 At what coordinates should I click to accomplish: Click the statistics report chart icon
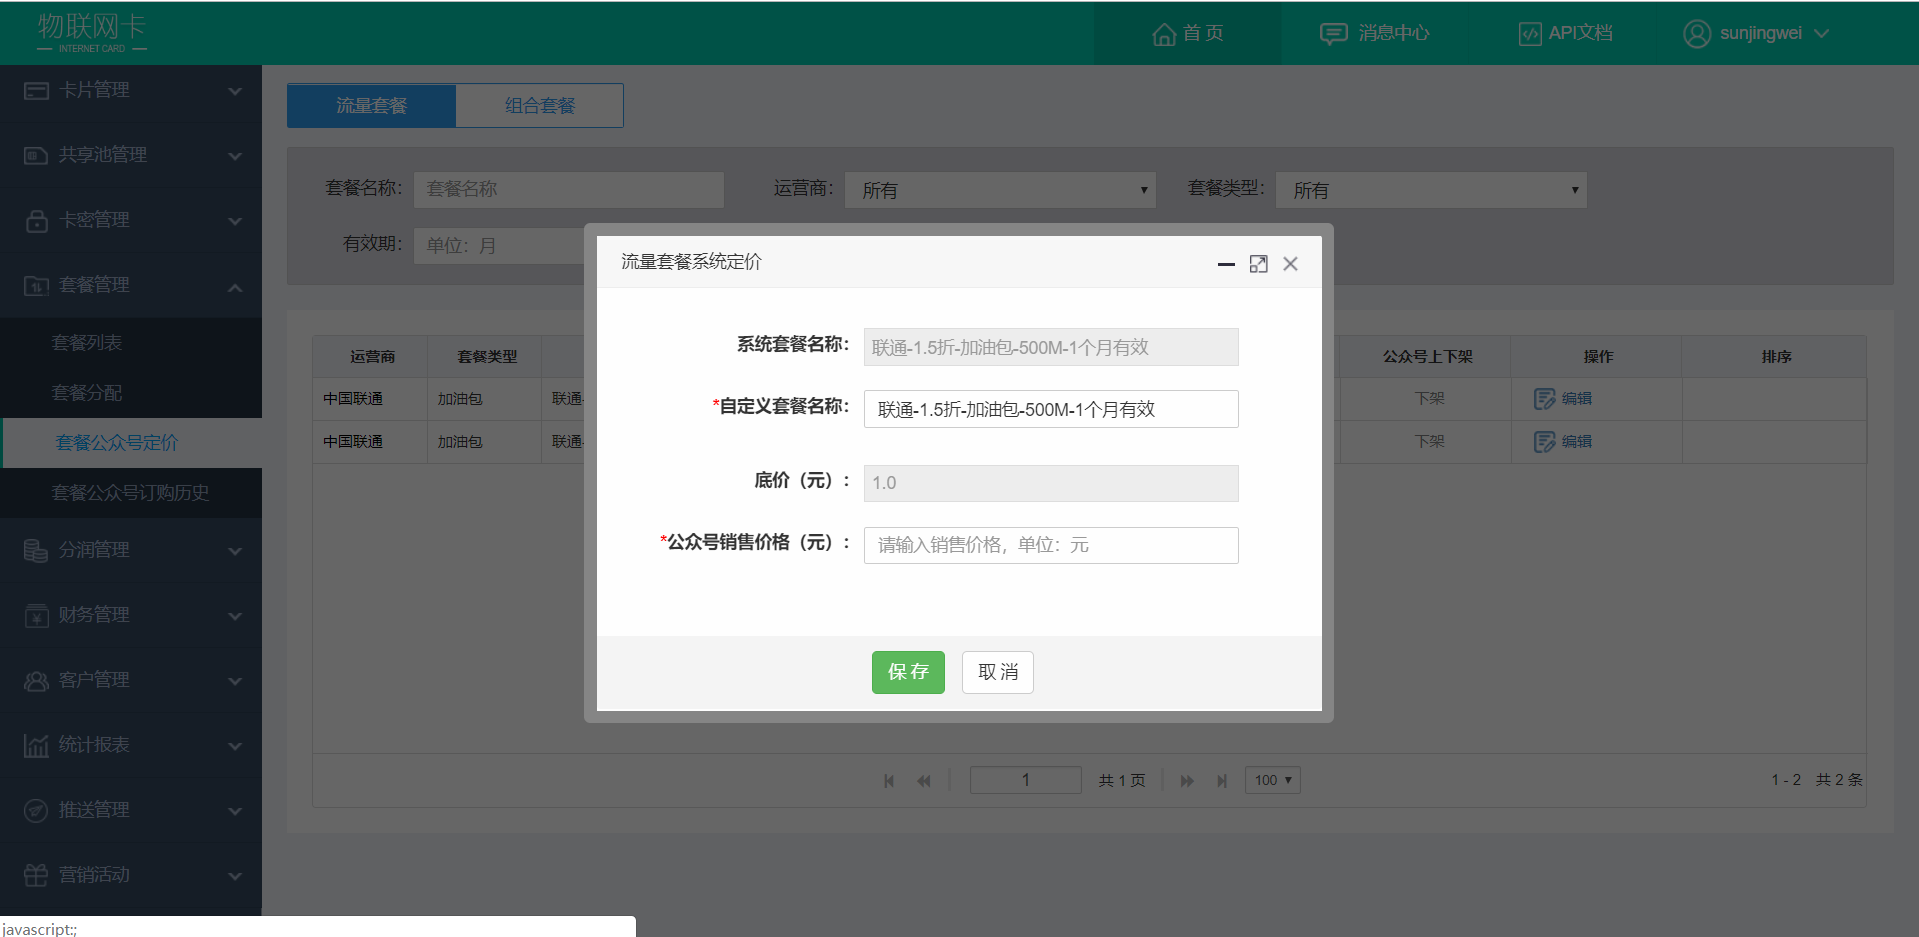(x=36, y=746)
